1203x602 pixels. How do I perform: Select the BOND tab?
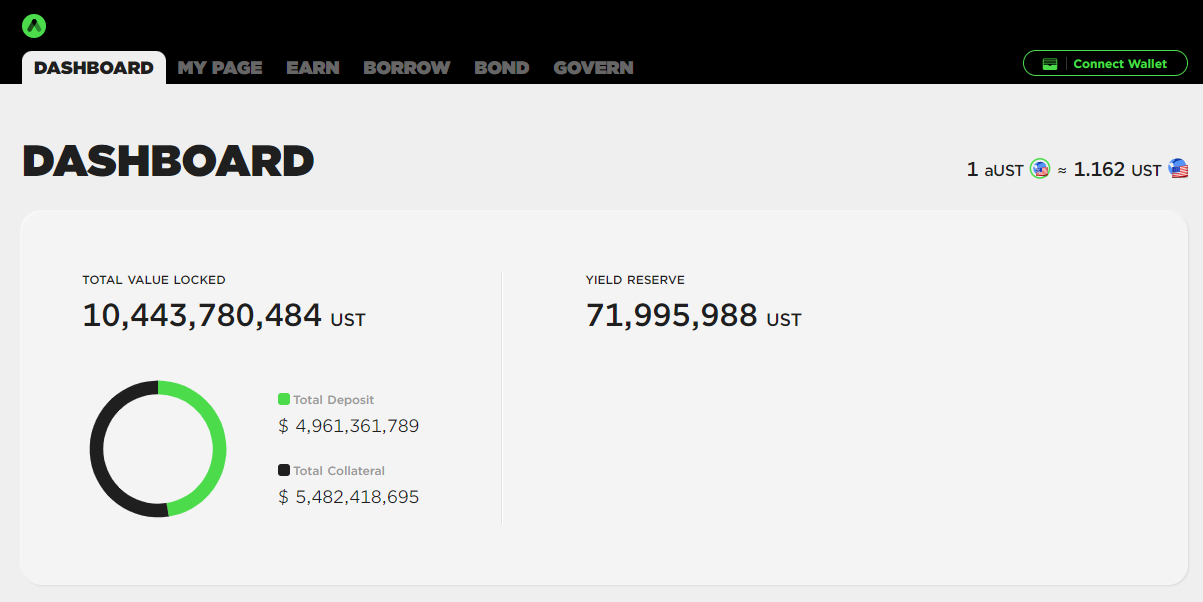click(x=502, y=68)
